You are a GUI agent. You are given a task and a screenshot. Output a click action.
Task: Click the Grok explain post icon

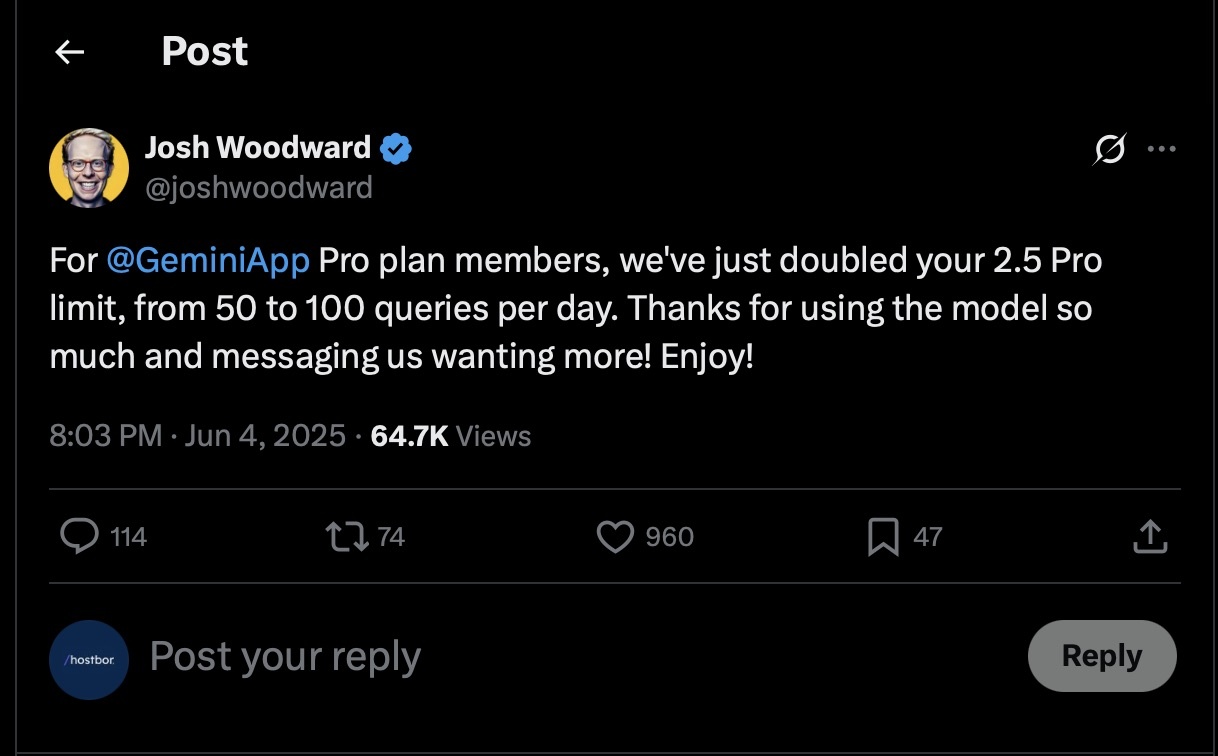point(1109,150)
